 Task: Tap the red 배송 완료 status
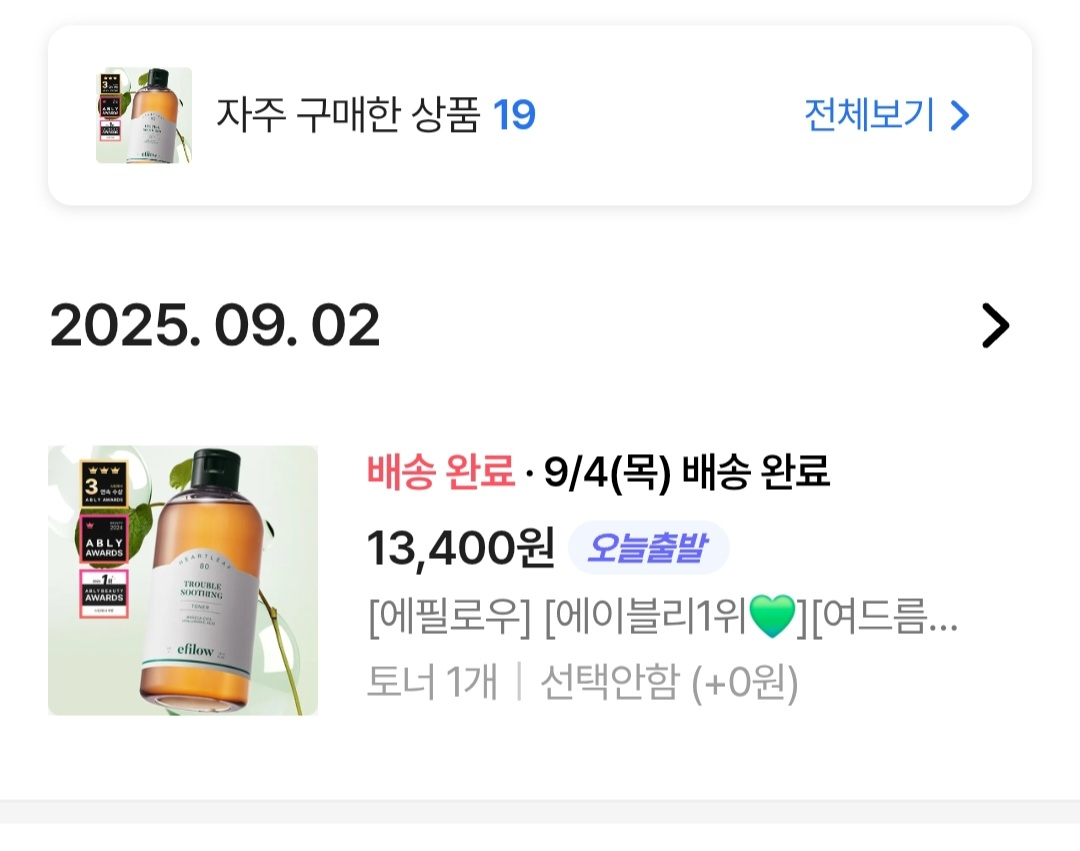(441, 471)
